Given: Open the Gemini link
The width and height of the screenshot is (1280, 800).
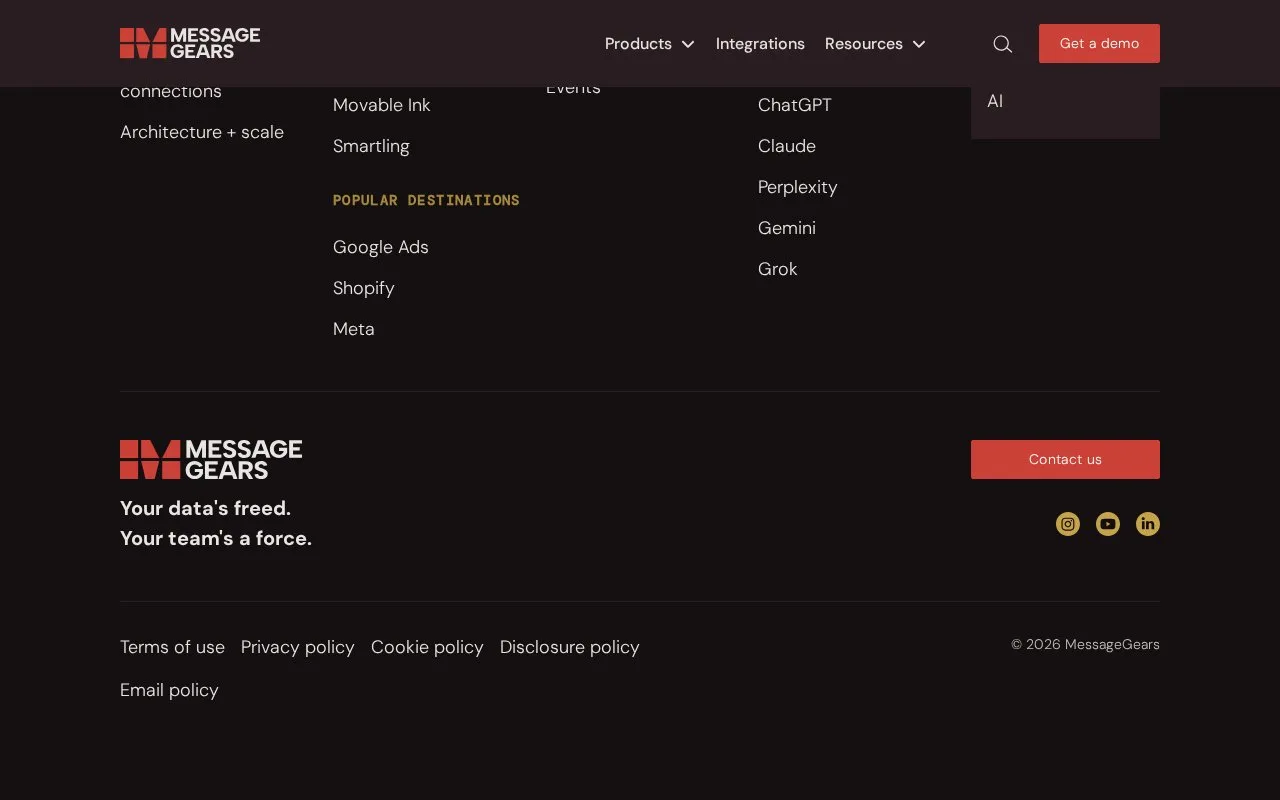Looking at the screenshot, I should [787, 228].
